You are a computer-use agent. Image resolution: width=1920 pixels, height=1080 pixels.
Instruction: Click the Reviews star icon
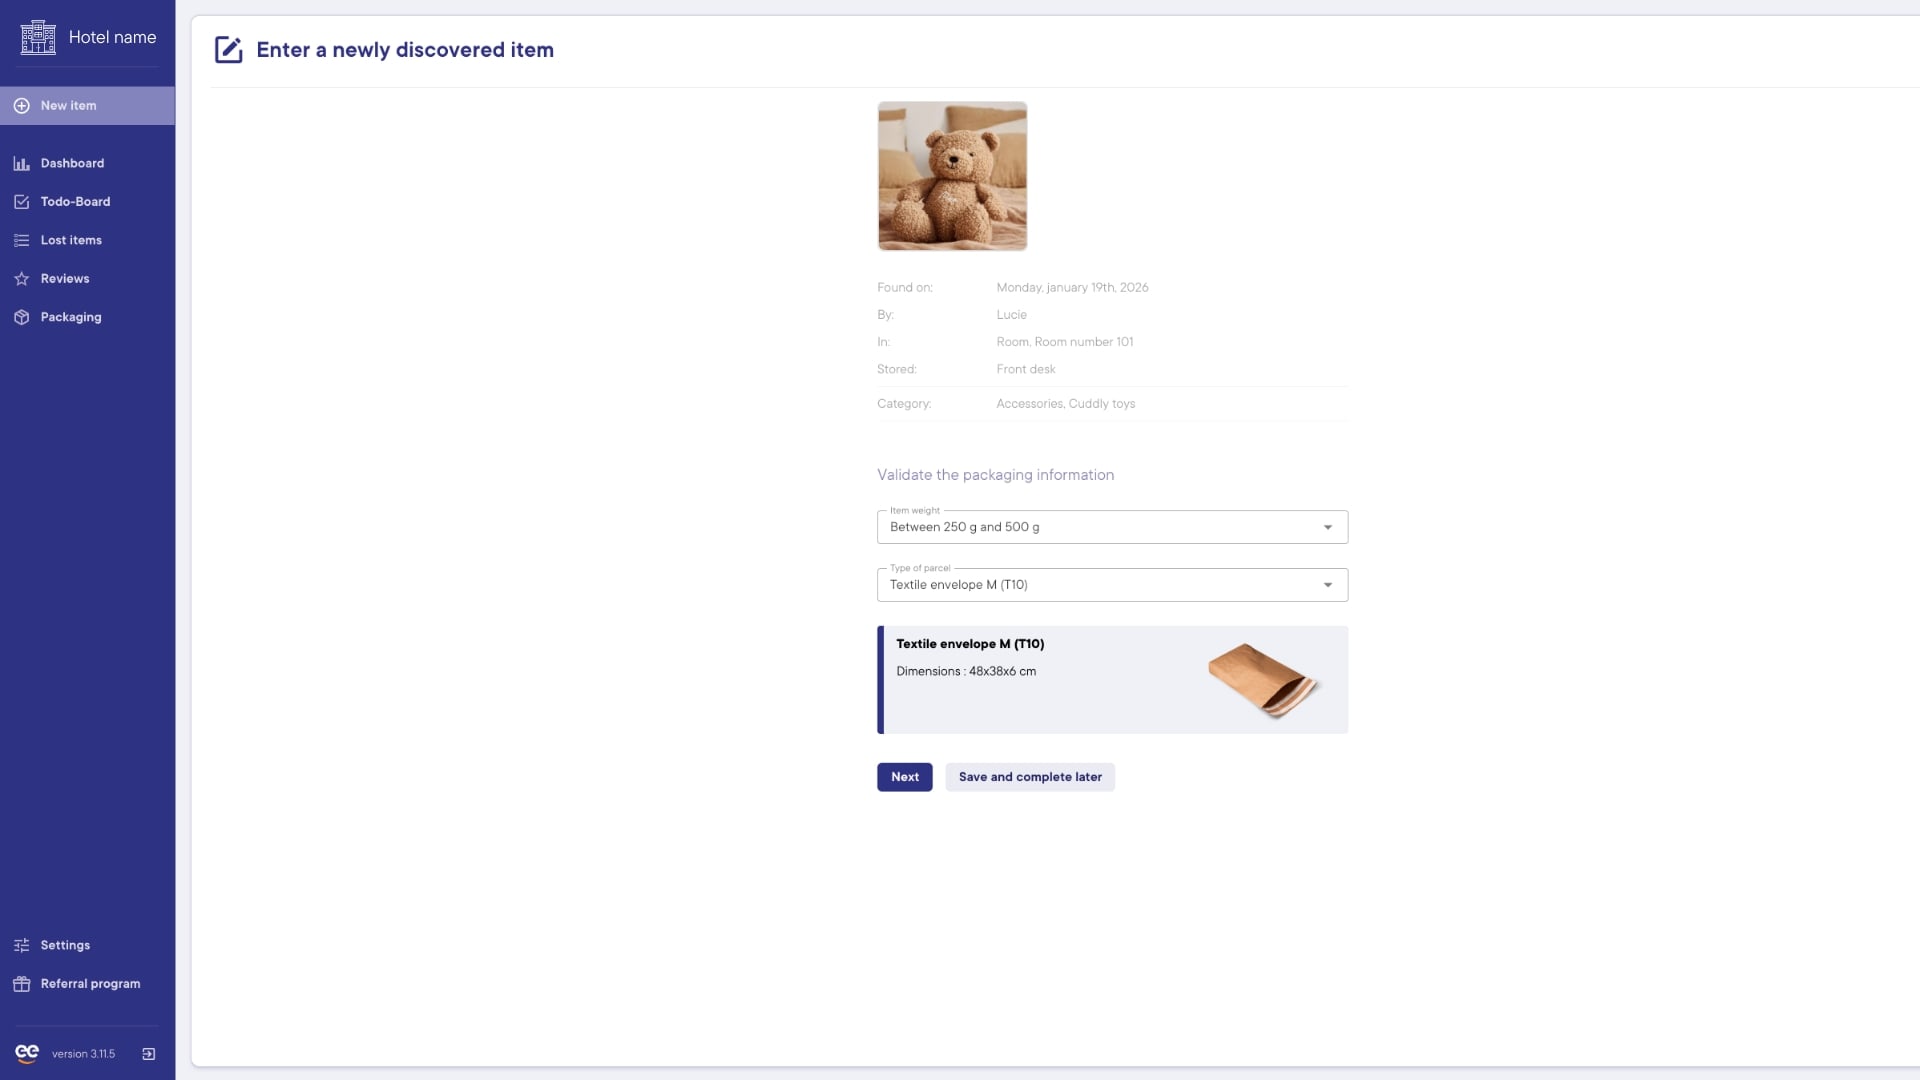[21, 279]
